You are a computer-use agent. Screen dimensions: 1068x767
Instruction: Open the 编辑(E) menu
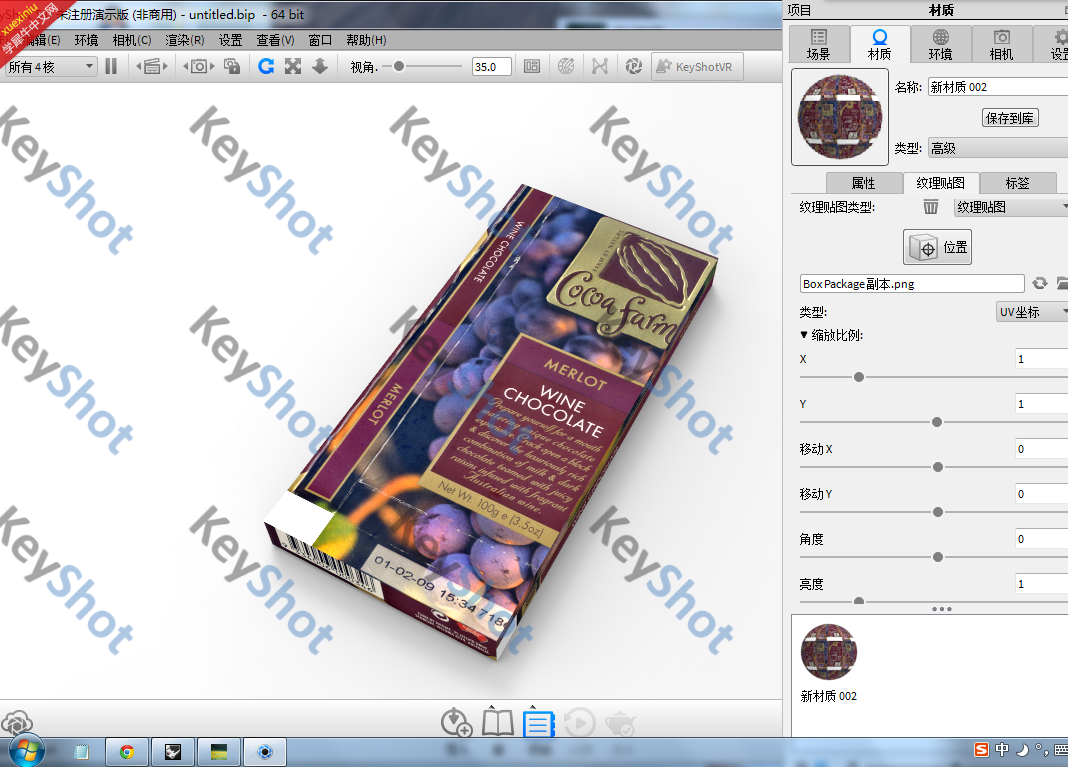43,40
